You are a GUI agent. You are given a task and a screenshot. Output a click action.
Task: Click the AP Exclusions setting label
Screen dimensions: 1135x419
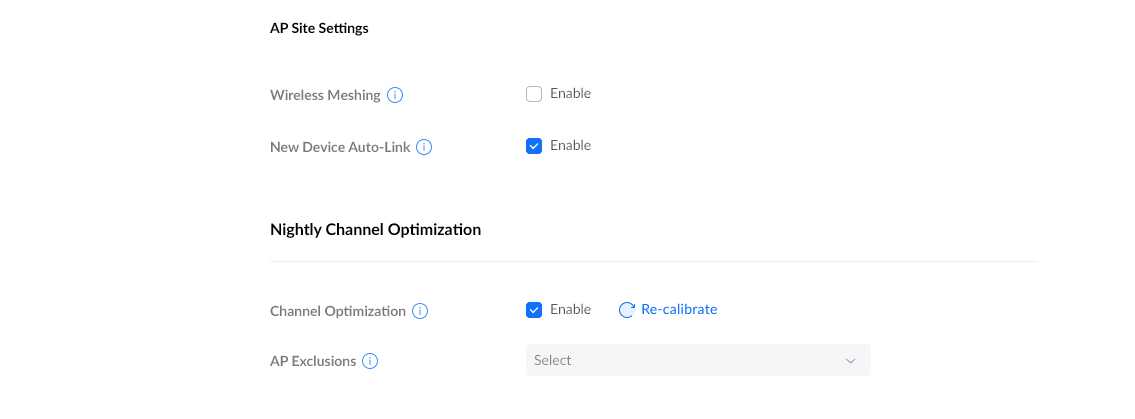313,361
